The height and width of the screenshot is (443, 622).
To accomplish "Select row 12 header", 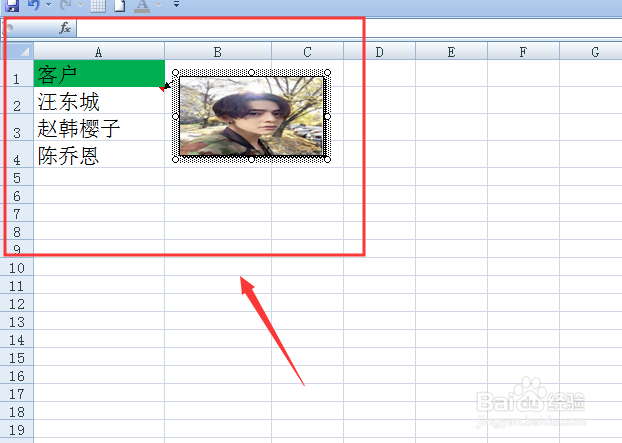I will click(x=17, y=303).
